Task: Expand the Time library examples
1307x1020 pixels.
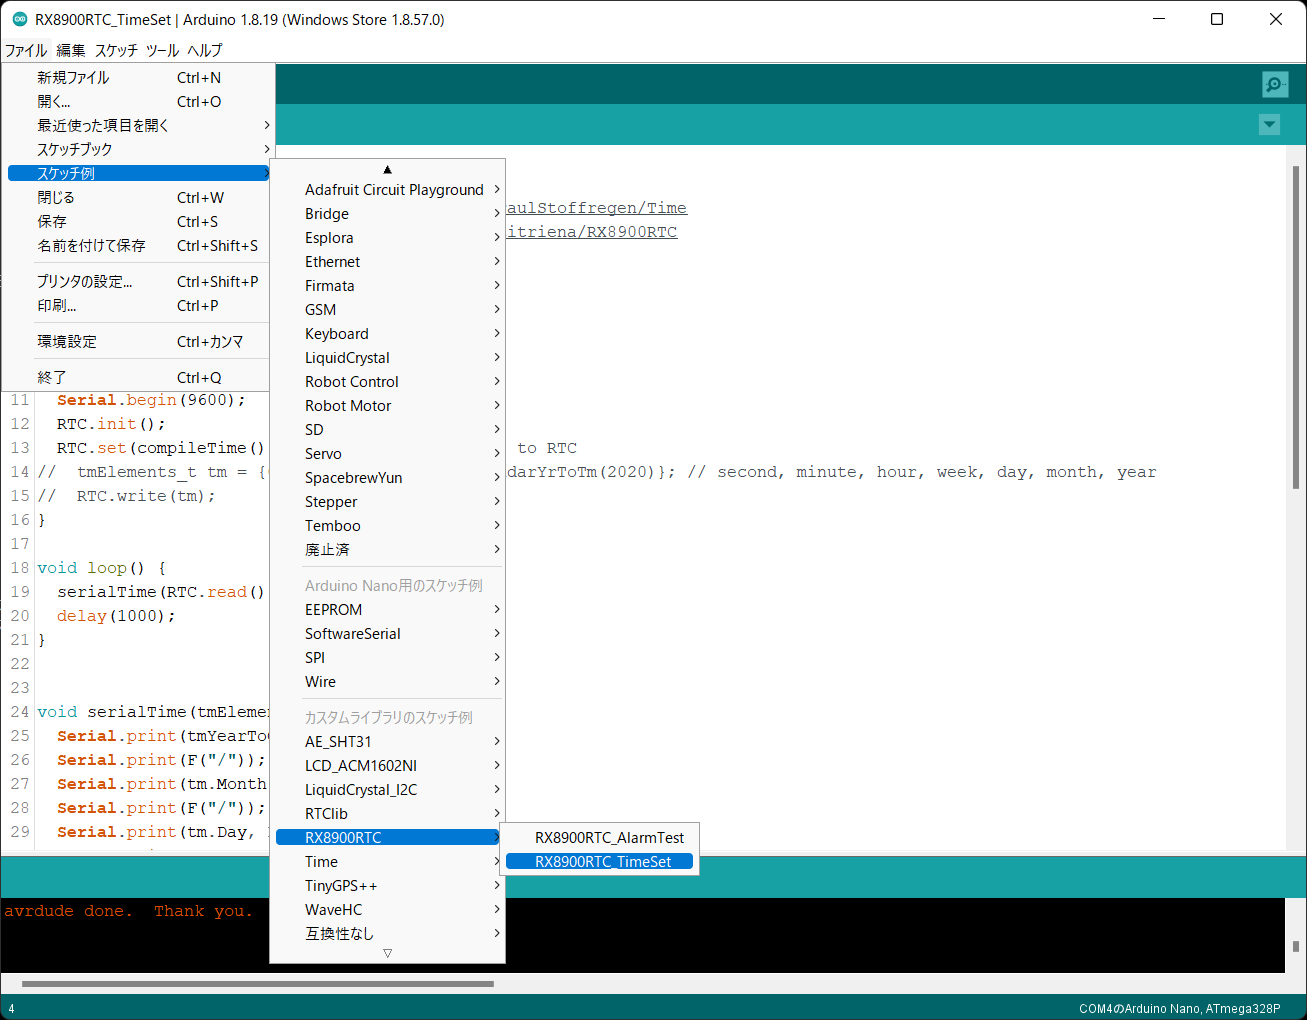Action: pyautogui.click(x=320, y=861)
